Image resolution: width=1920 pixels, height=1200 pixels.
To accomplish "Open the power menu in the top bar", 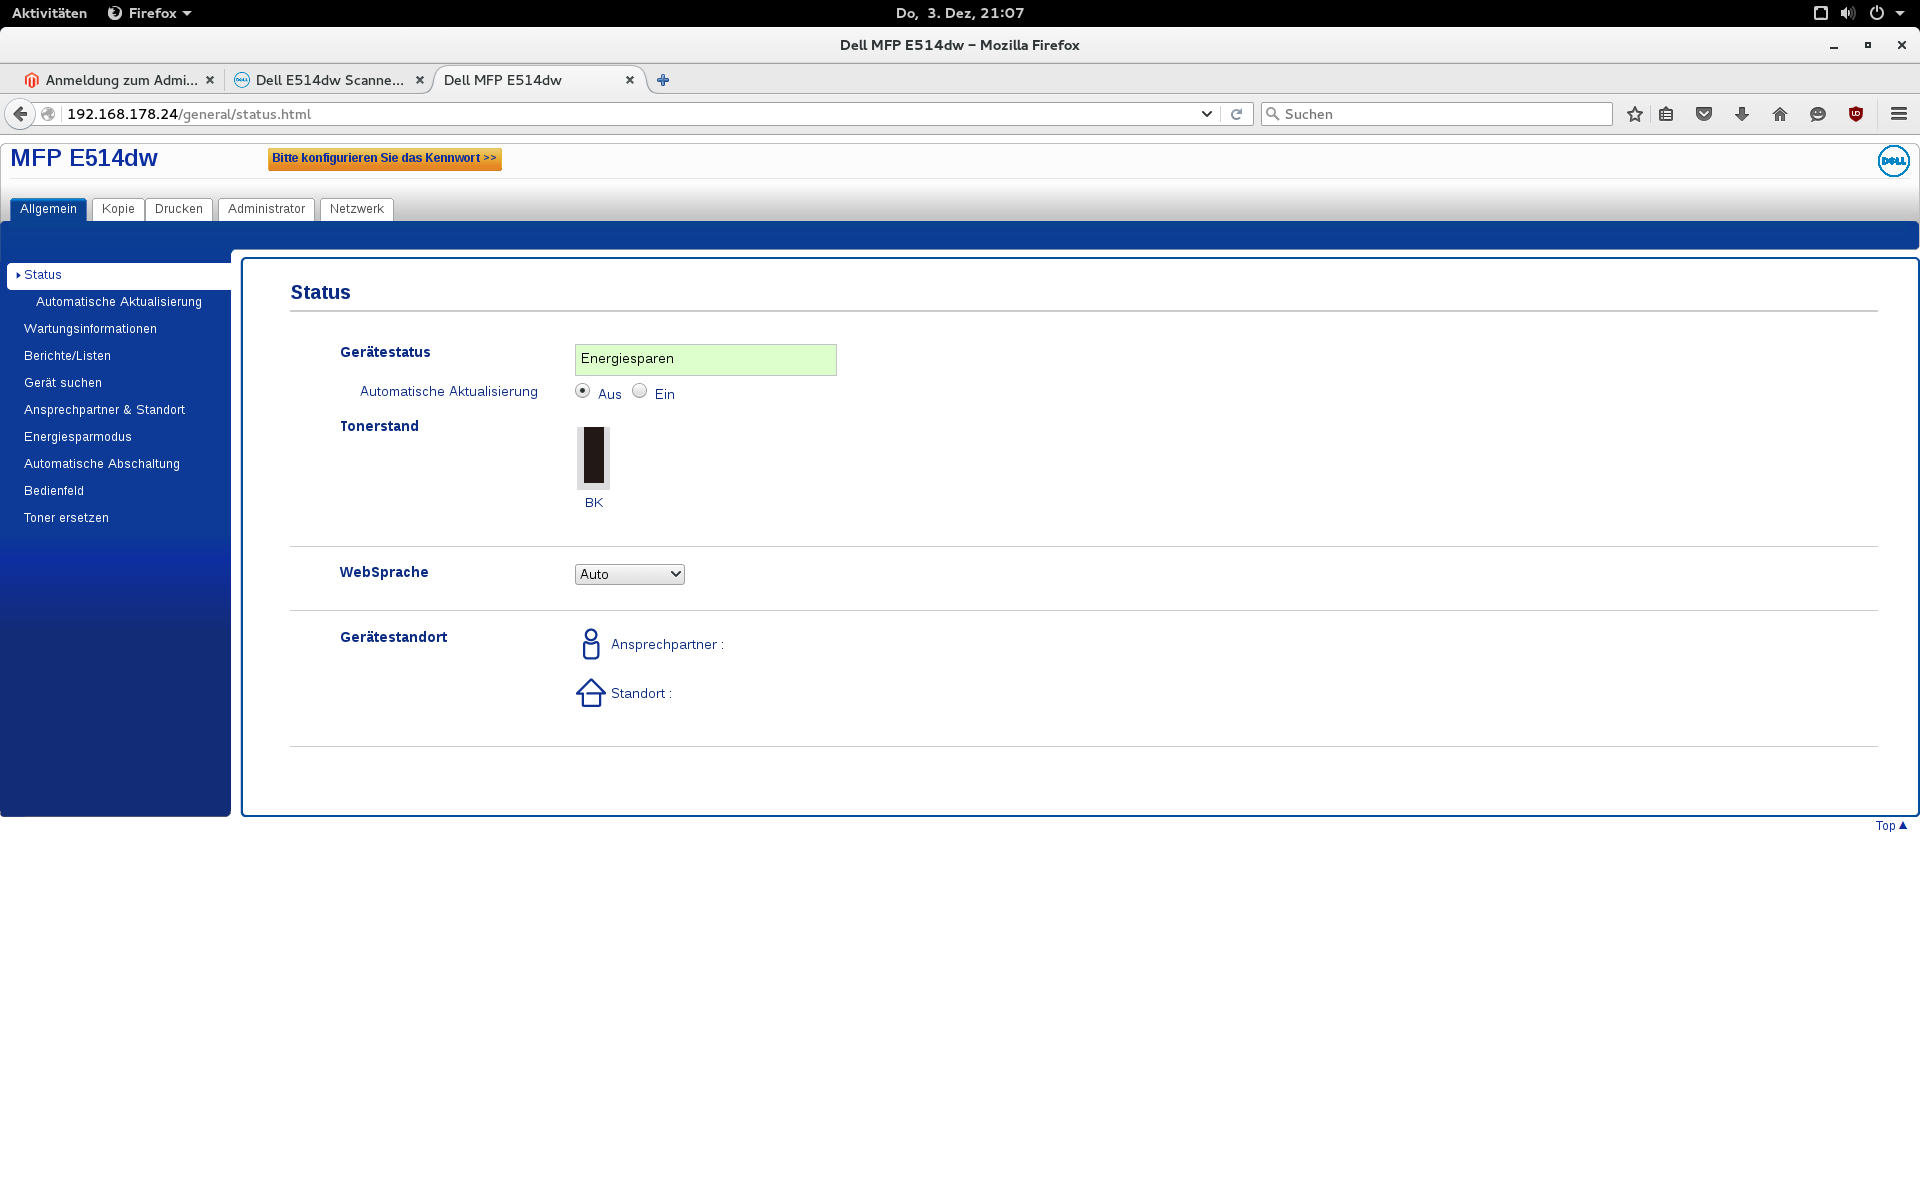I will click(x=1877, y=13).
